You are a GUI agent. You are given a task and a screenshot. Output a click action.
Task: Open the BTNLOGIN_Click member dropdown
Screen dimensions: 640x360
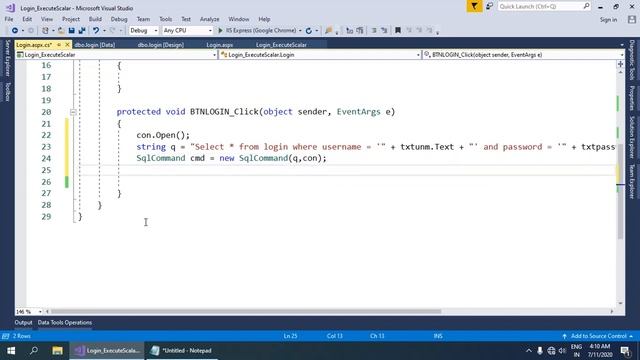(523, 55)
